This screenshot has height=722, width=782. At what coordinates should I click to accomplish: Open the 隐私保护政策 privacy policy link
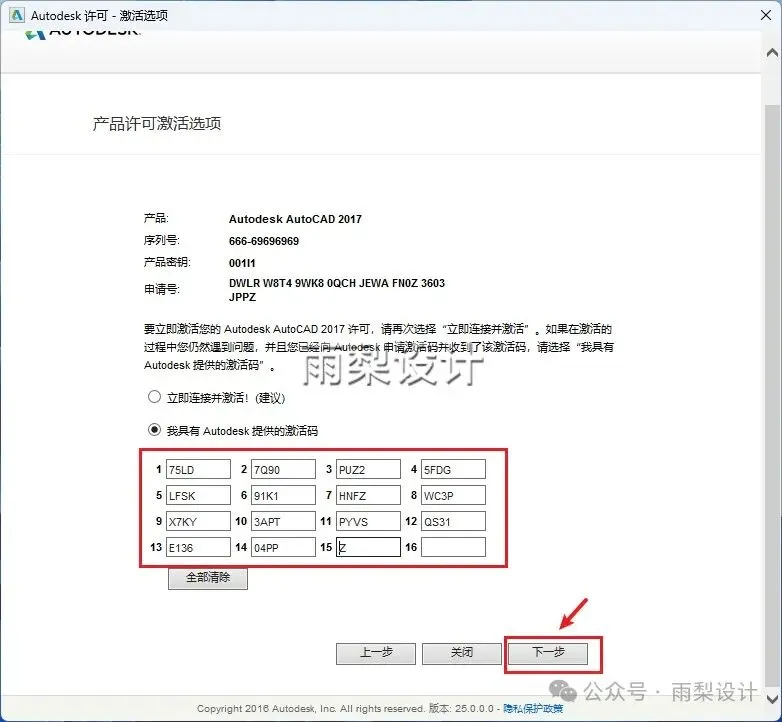(x=533, y=709)
